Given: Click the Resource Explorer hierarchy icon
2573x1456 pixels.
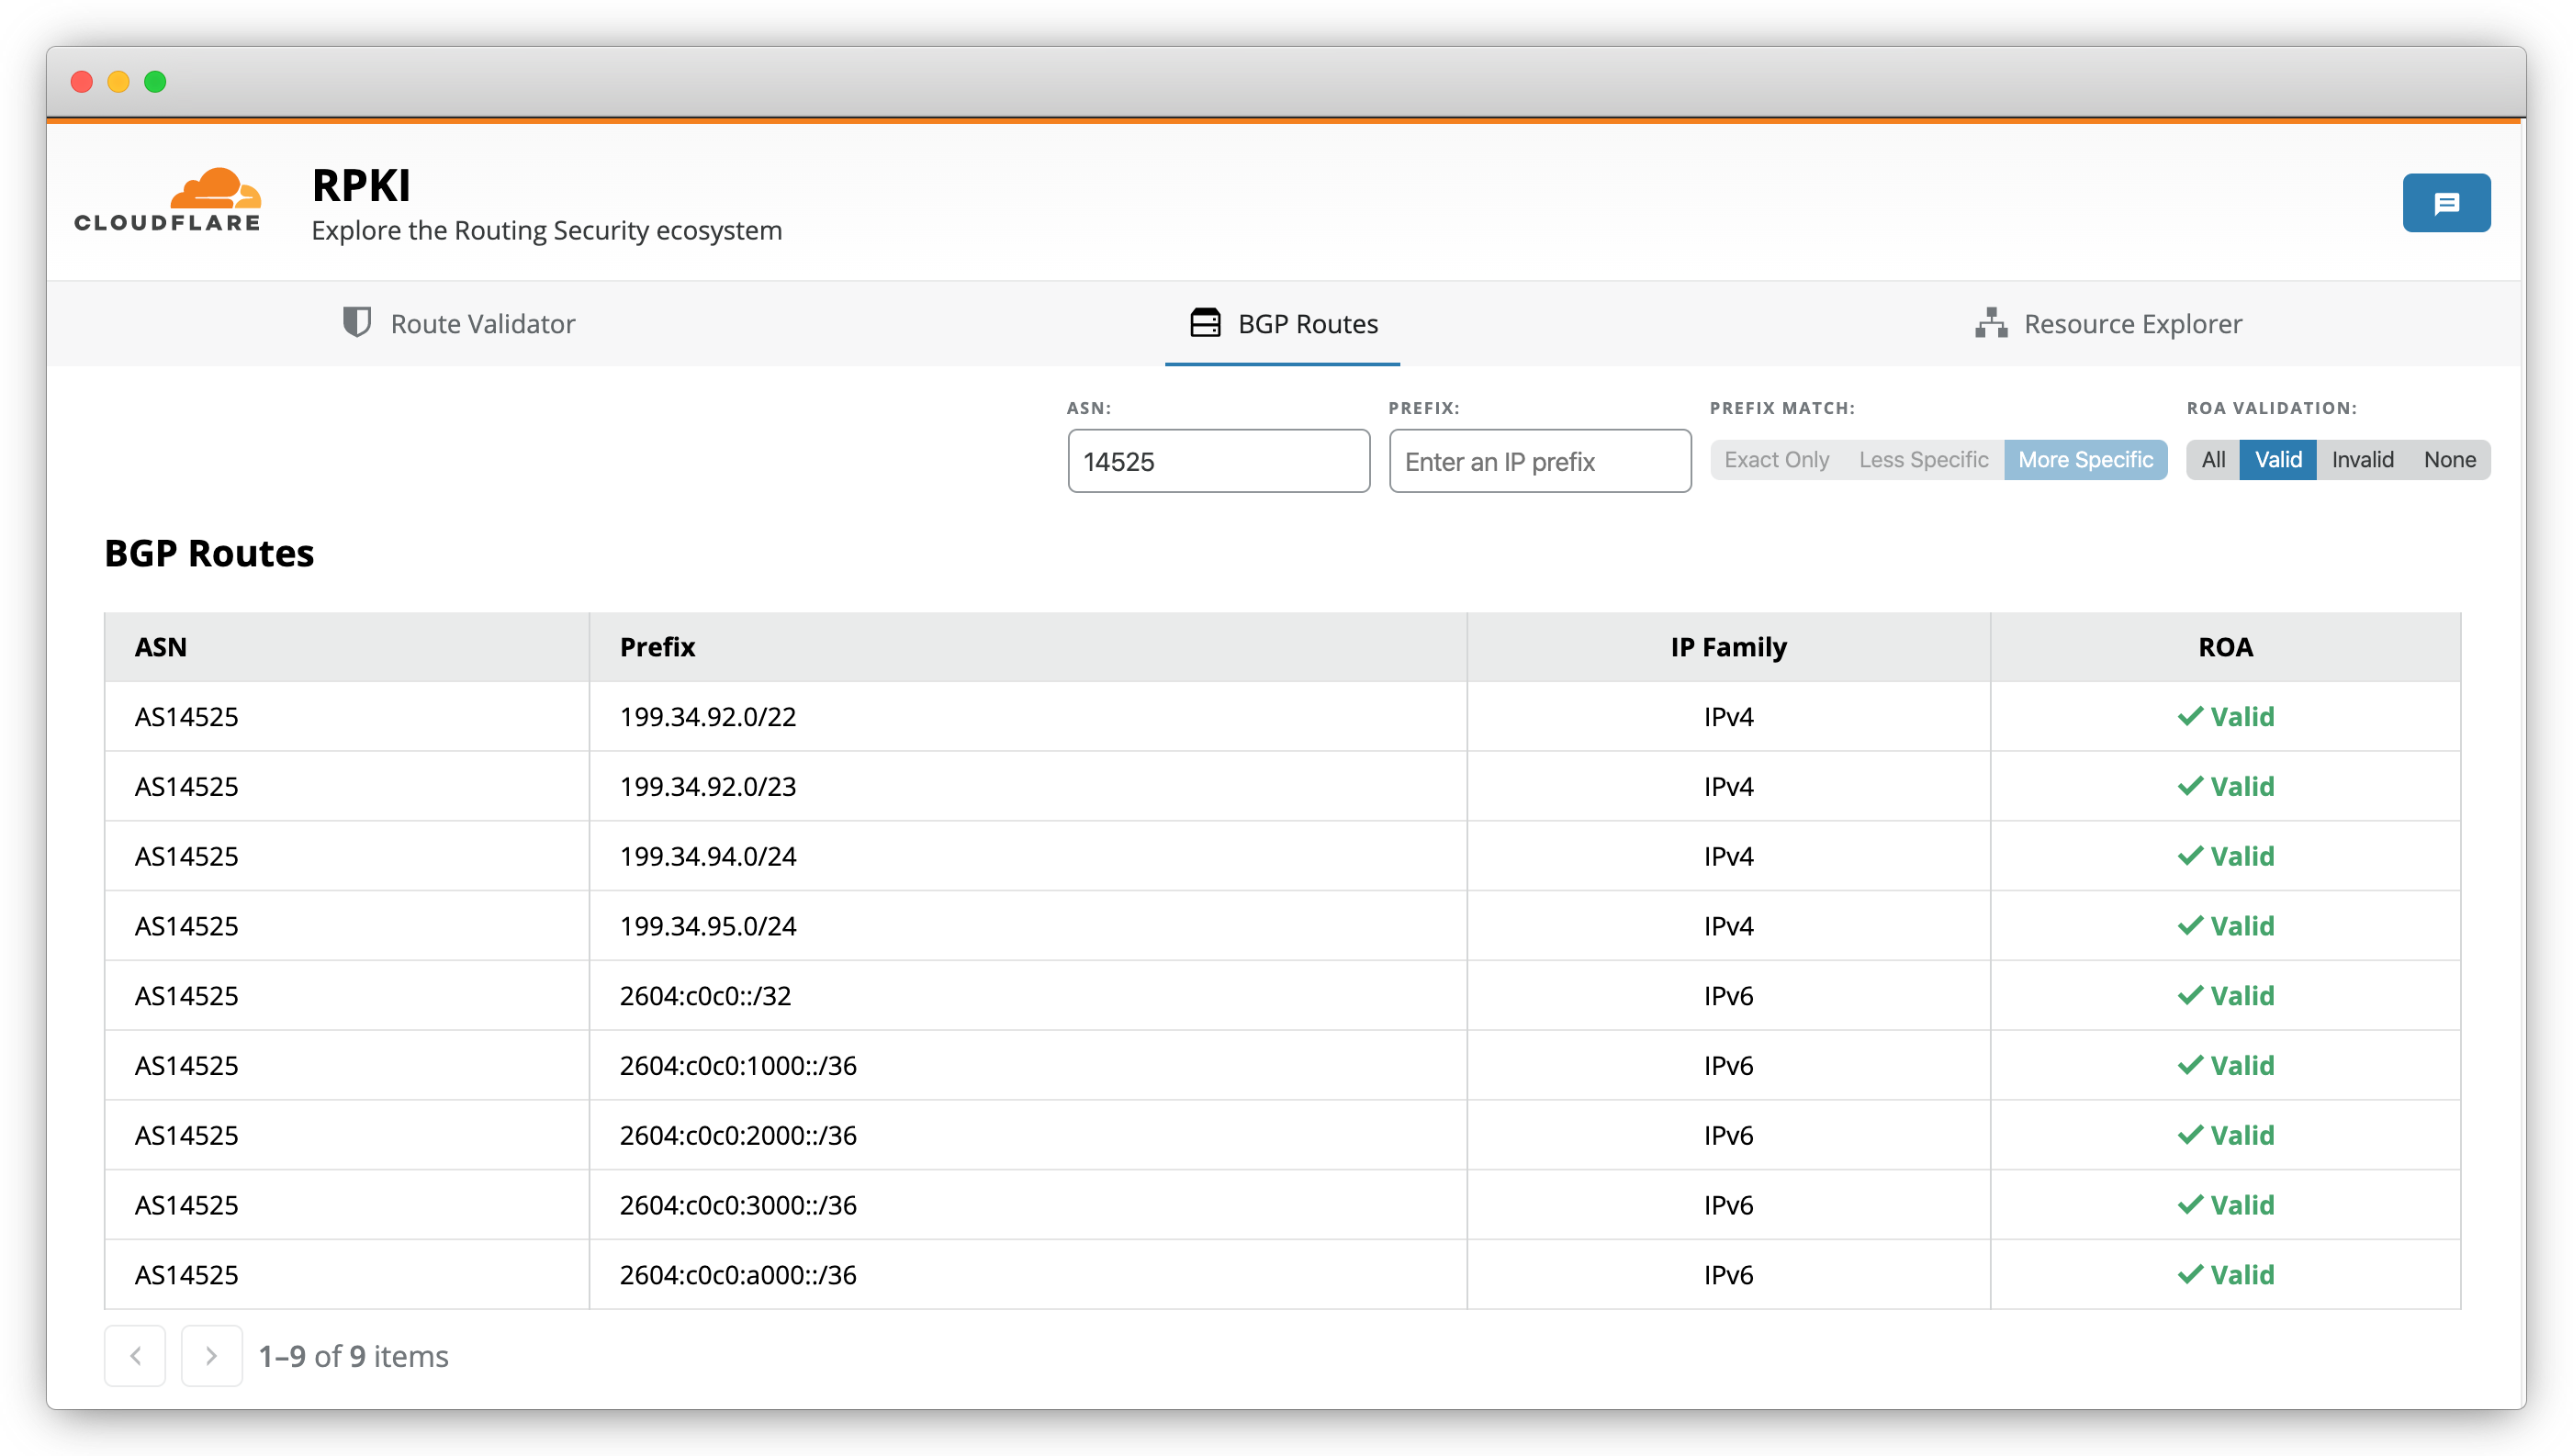Looking at the screenshot, I should pyautogui.click(x=1990, y=323).
